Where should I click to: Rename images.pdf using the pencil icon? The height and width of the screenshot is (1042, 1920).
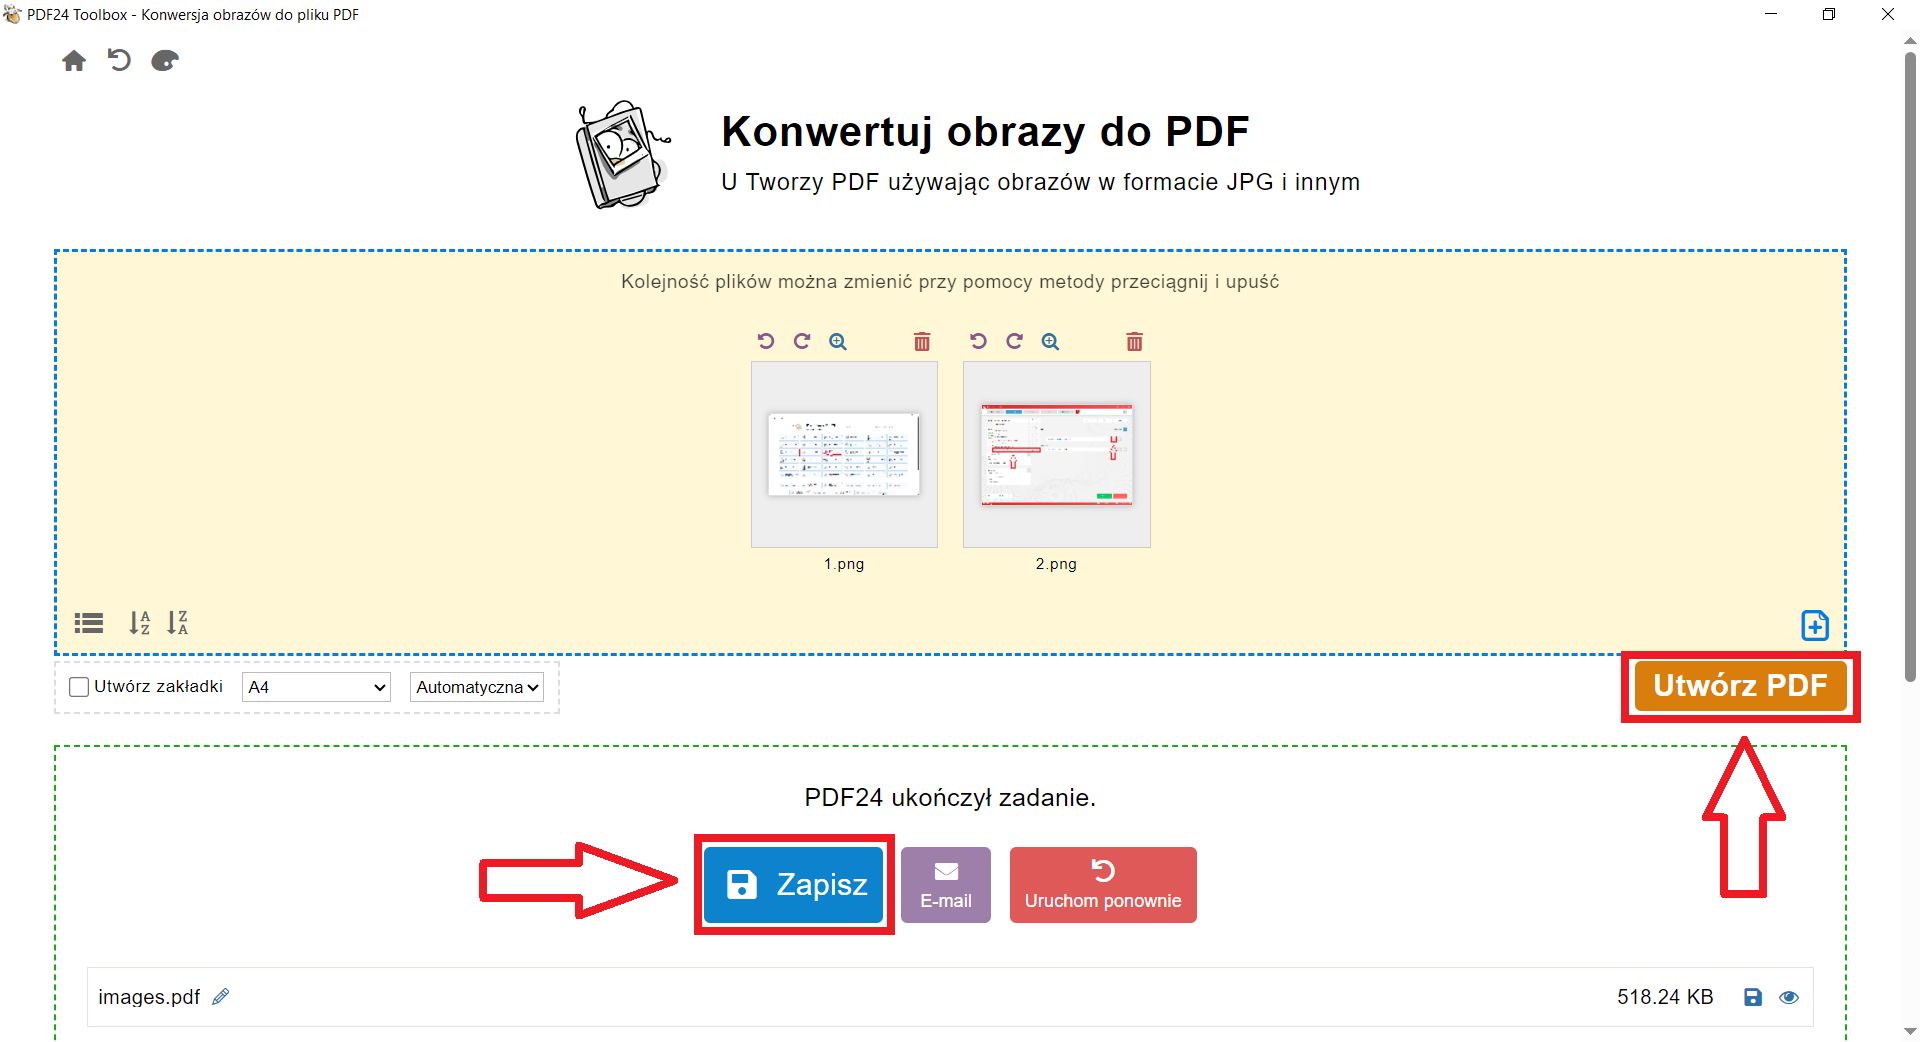click(x=221, y=996)
